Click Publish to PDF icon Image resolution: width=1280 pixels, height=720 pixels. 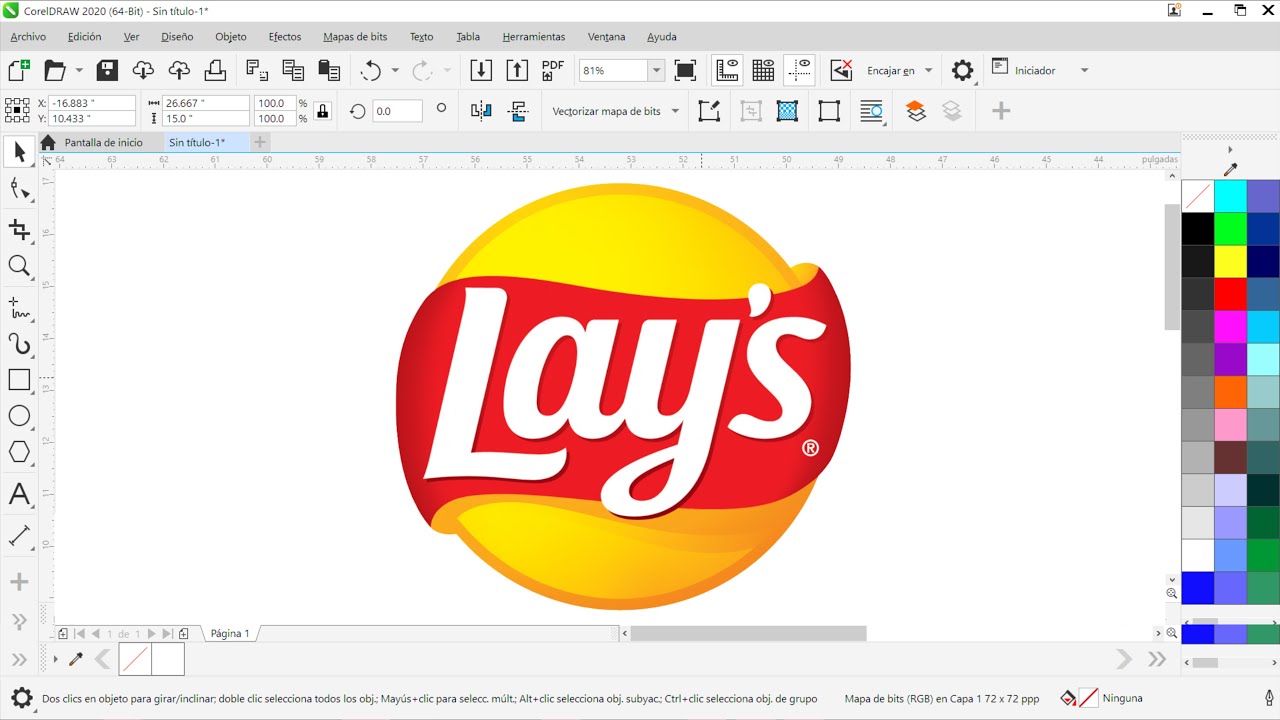point(552,70)
